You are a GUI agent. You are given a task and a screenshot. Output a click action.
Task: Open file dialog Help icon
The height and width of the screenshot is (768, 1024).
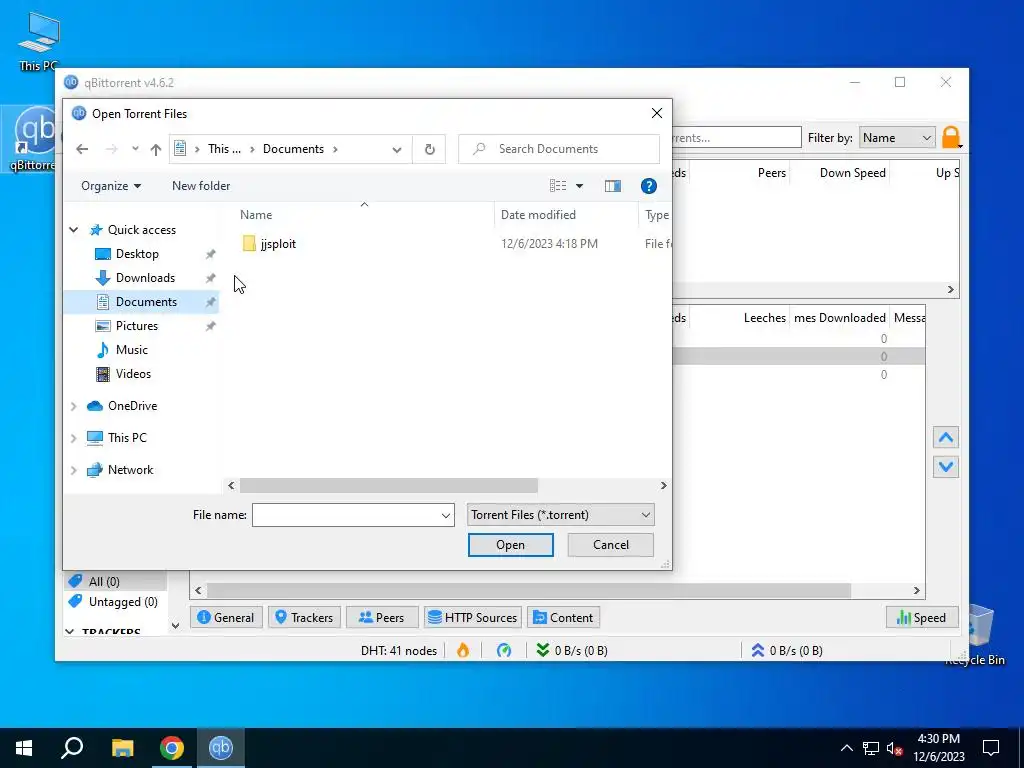[x=648, y=186]
